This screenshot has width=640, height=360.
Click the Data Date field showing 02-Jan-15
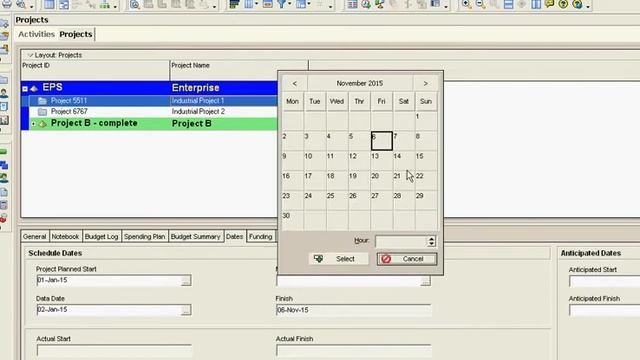point(109,310)
